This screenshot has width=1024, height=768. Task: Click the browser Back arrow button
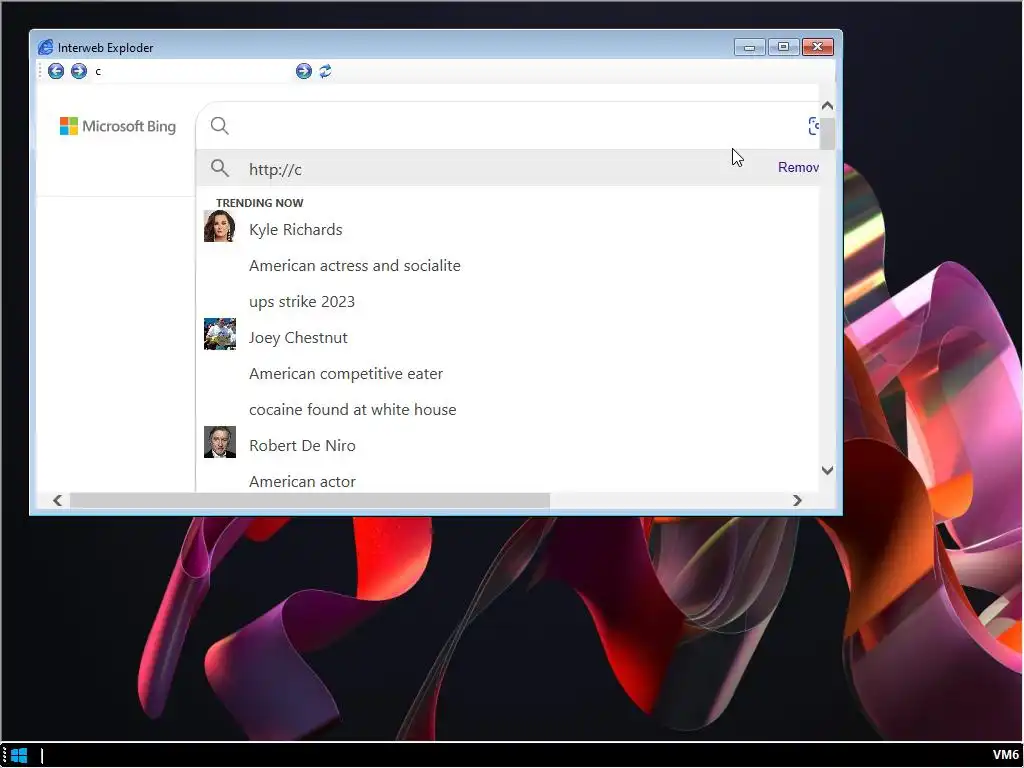coord(56,71)
